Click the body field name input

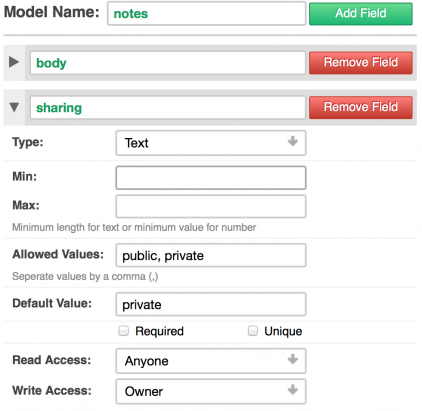coord(168,63)
